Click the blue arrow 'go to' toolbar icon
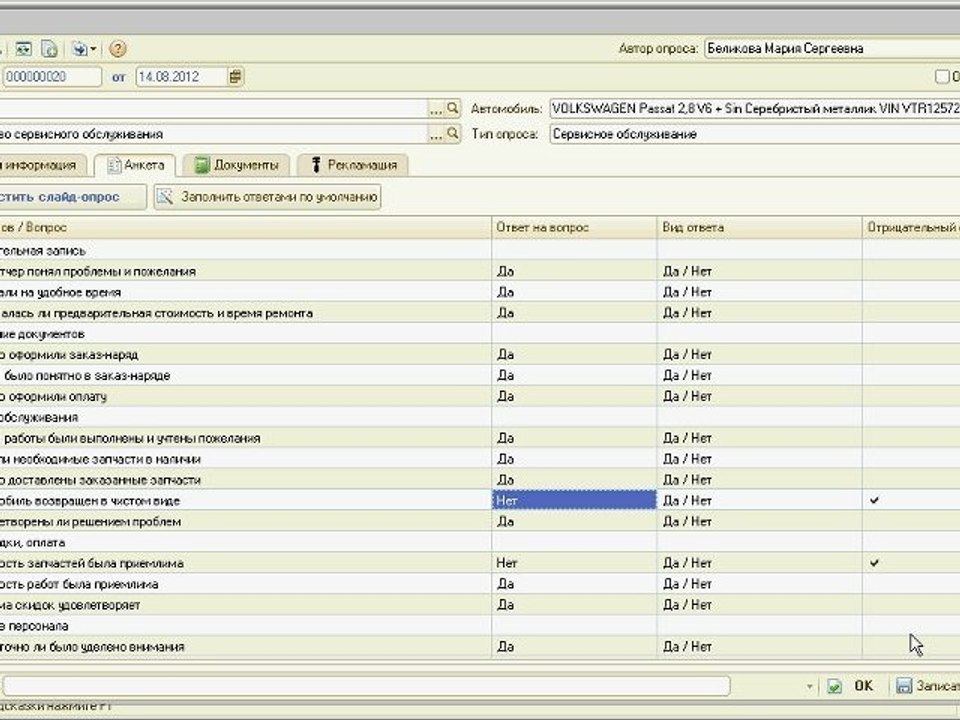 pos(79,48)
